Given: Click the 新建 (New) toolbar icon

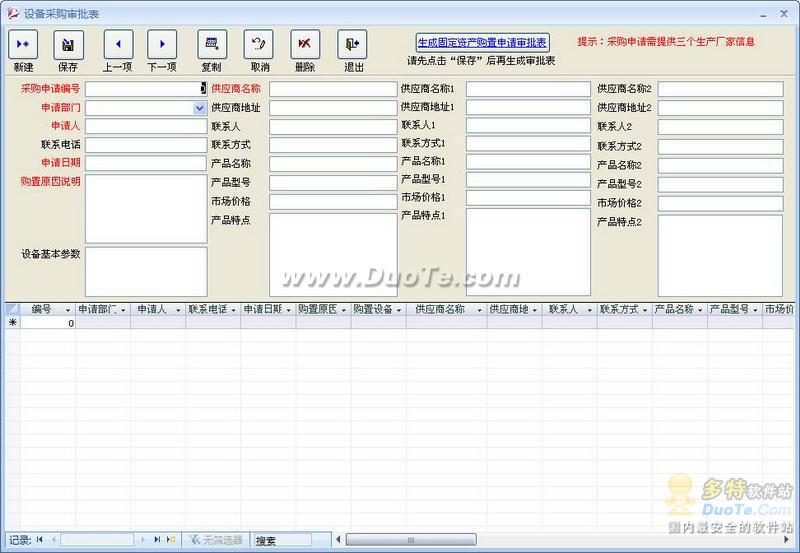Looking at the screenshot, I should click(22, 44).
